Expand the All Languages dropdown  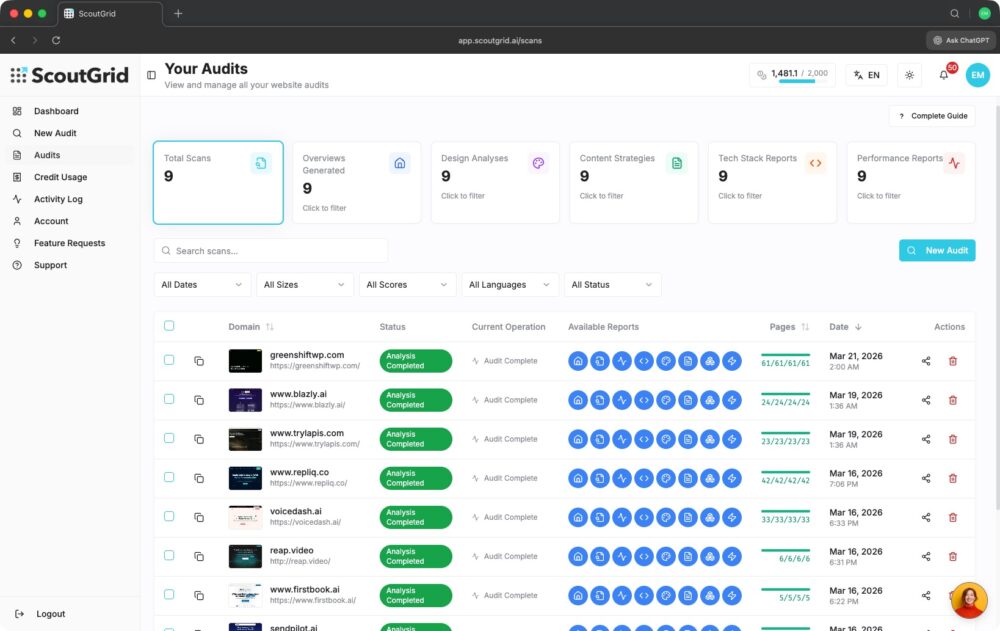click(509, 285)
